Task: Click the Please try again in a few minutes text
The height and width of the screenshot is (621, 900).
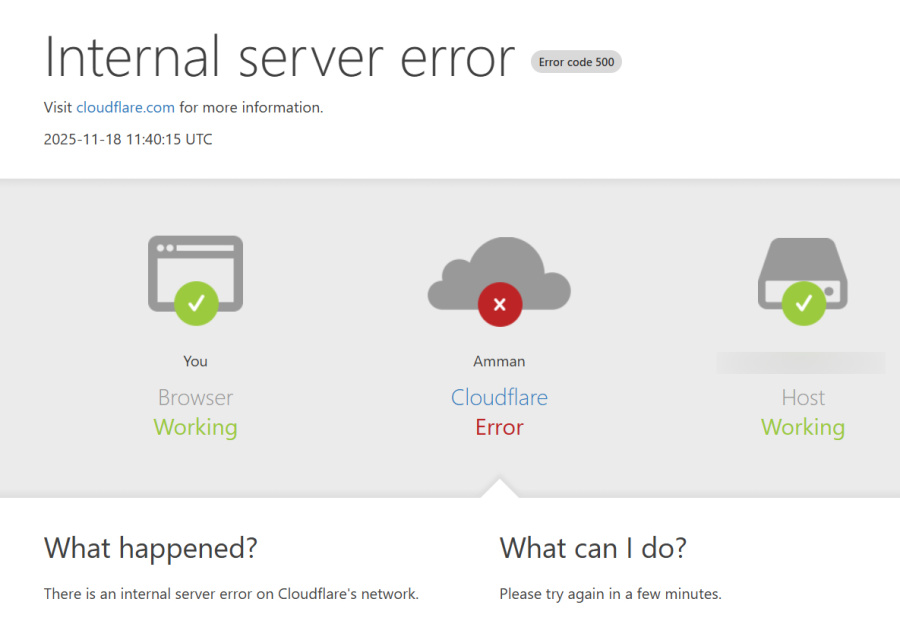Action: (610, 594)
